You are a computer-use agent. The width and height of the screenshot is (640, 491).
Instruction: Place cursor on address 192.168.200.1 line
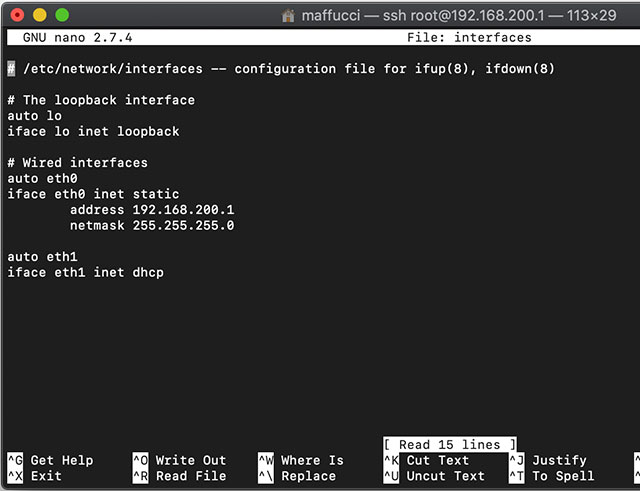[x=151, y=210]
